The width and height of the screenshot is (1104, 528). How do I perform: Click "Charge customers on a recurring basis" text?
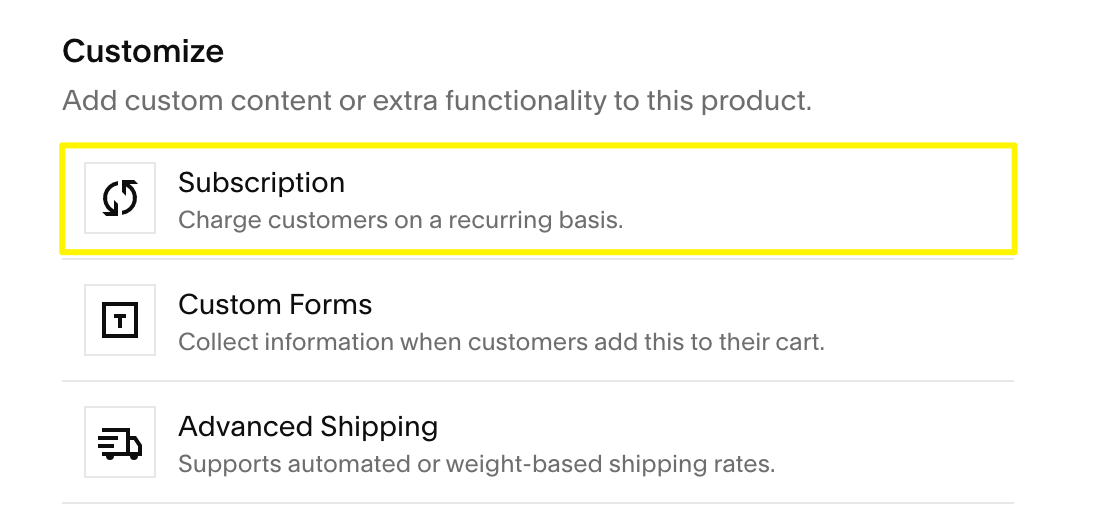tap(400, 219)
